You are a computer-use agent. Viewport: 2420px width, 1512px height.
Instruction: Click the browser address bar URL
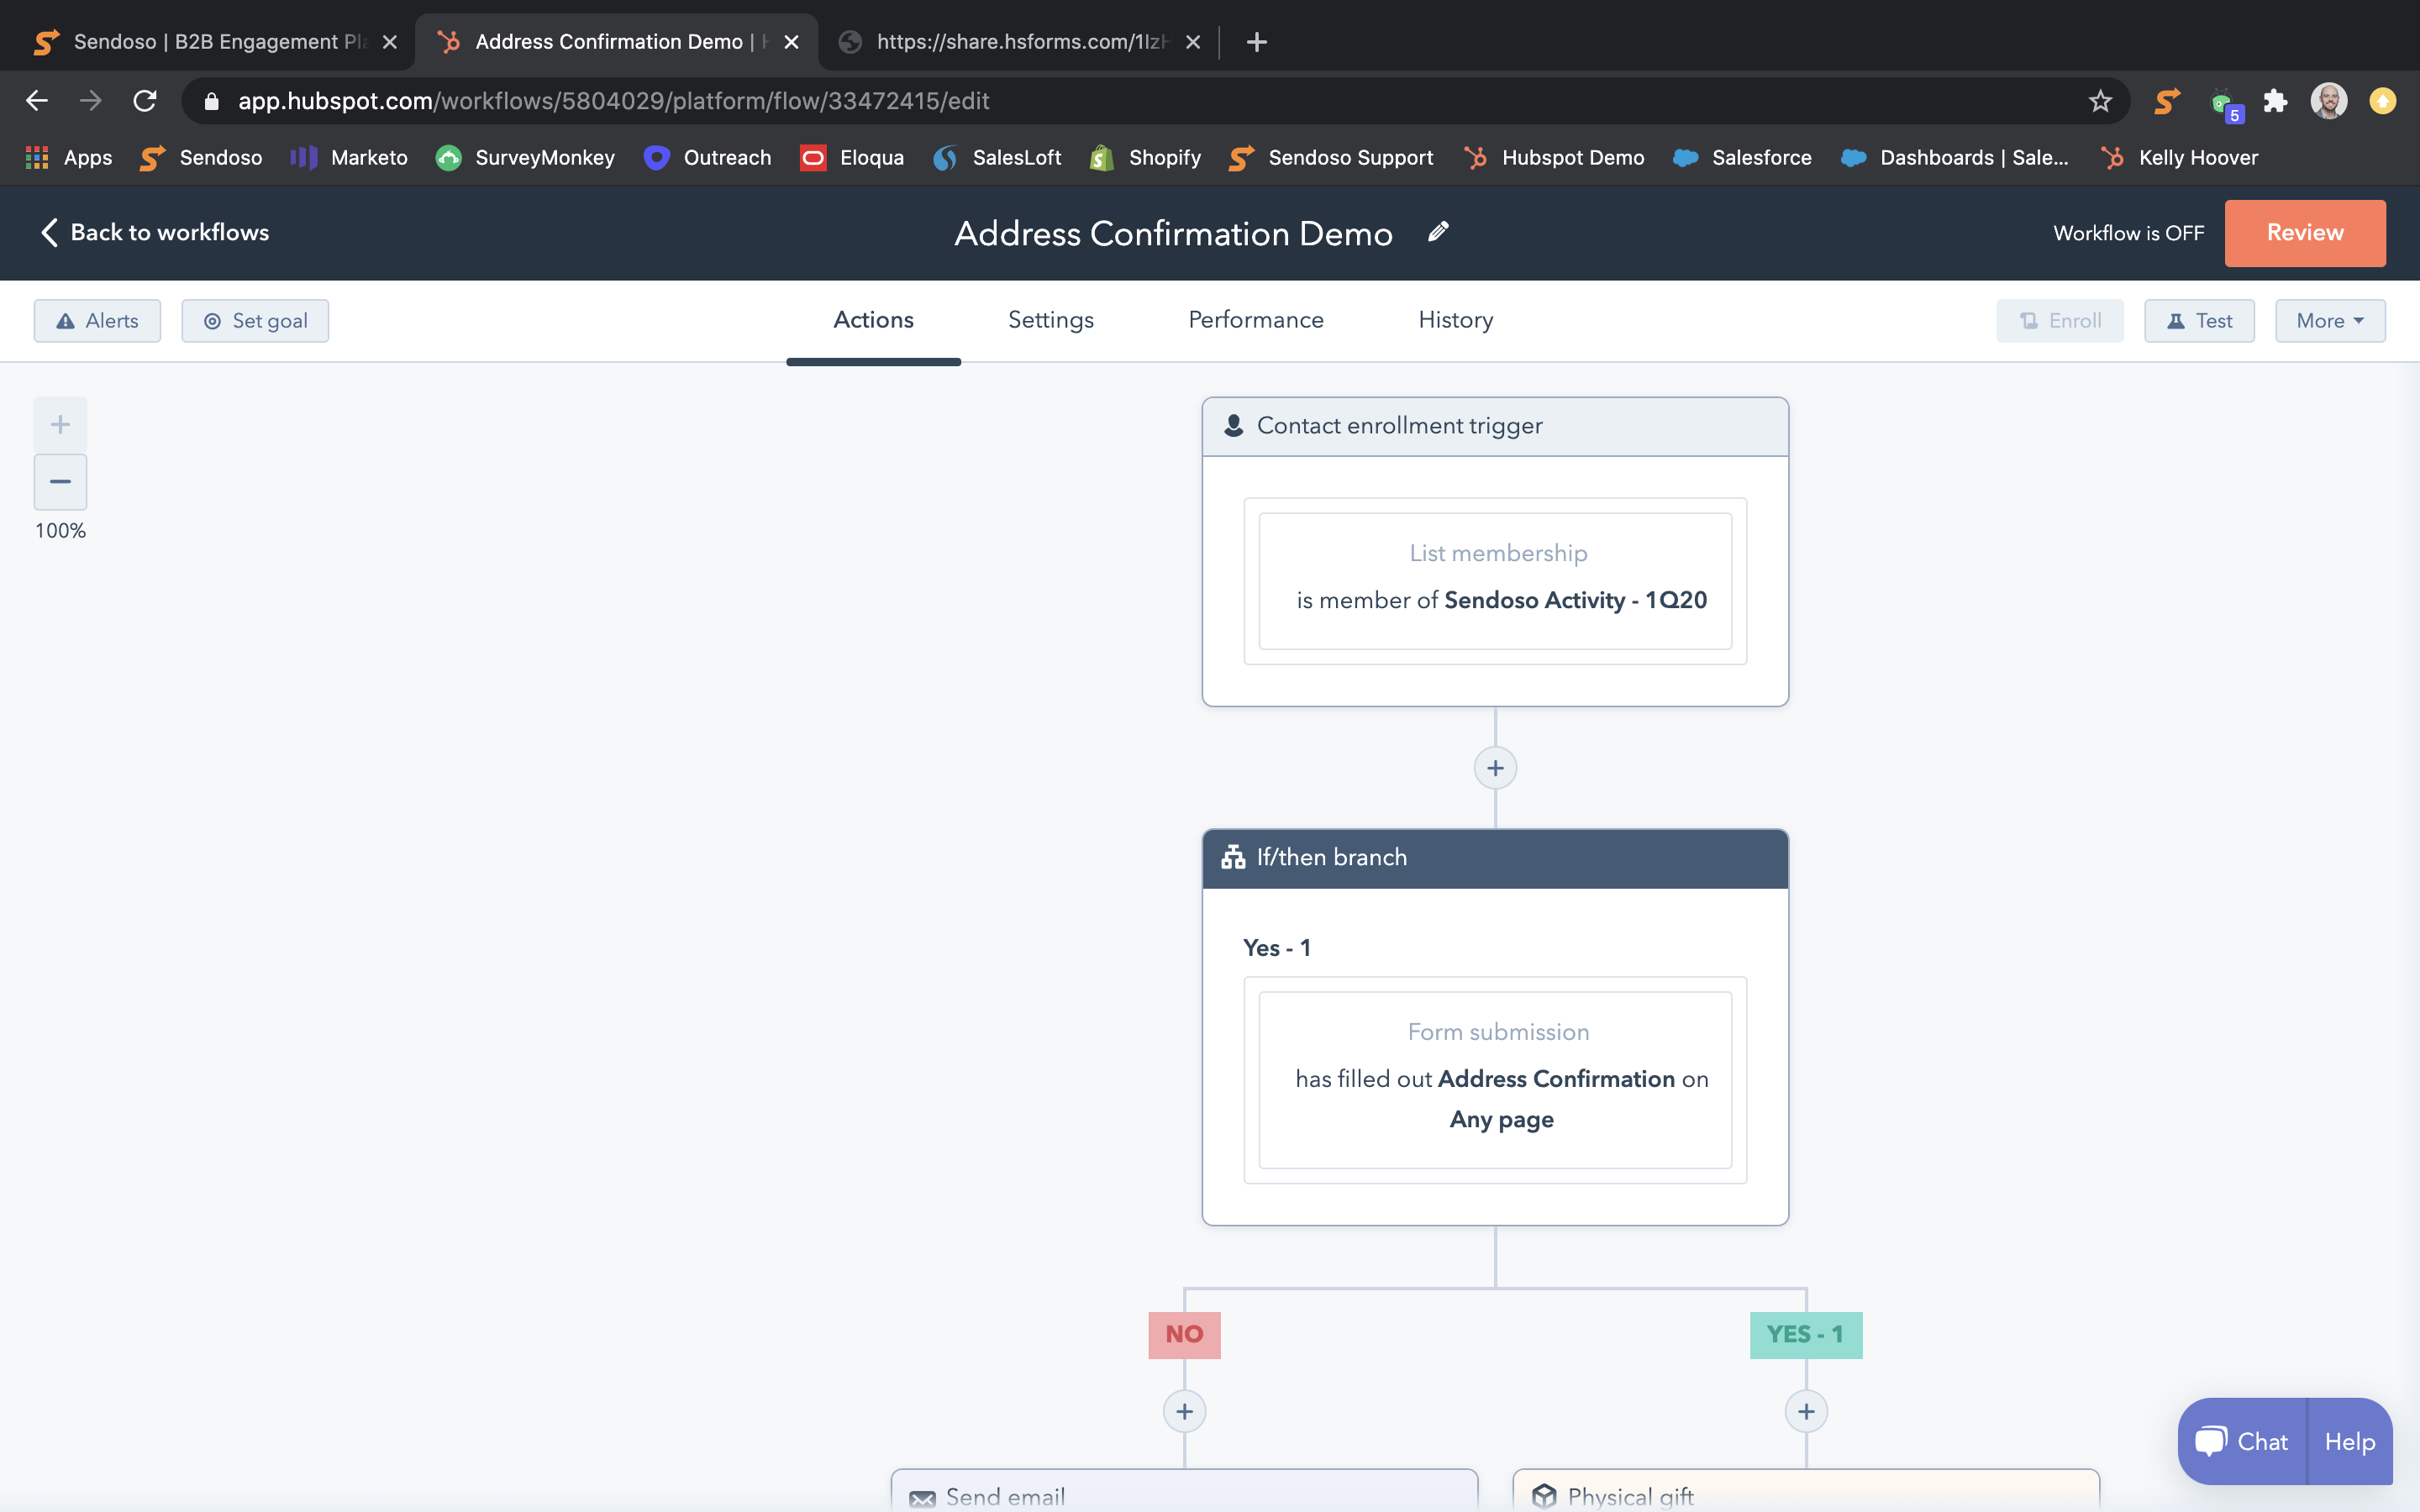tap(613, 101)
